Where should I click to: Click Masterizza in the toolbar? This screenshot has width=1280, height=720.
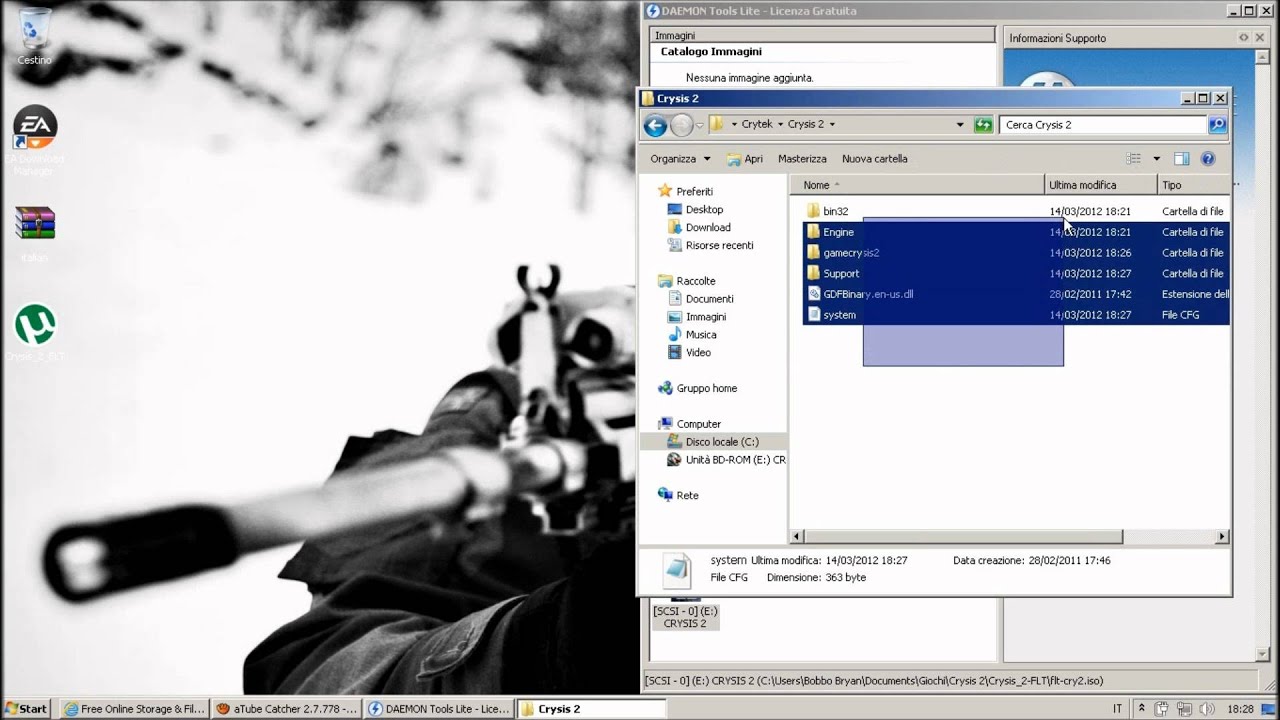(x=802, y=159)
